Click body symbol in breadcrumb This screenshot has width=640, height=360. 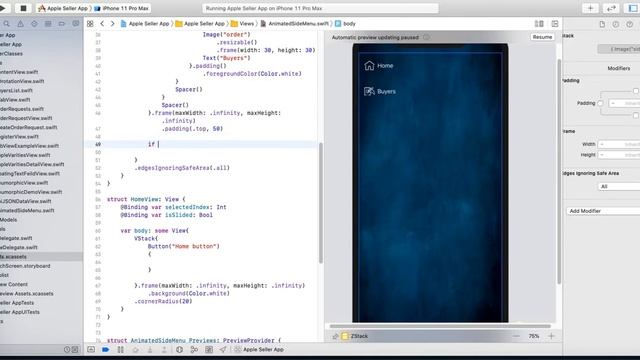coord(345,24)
